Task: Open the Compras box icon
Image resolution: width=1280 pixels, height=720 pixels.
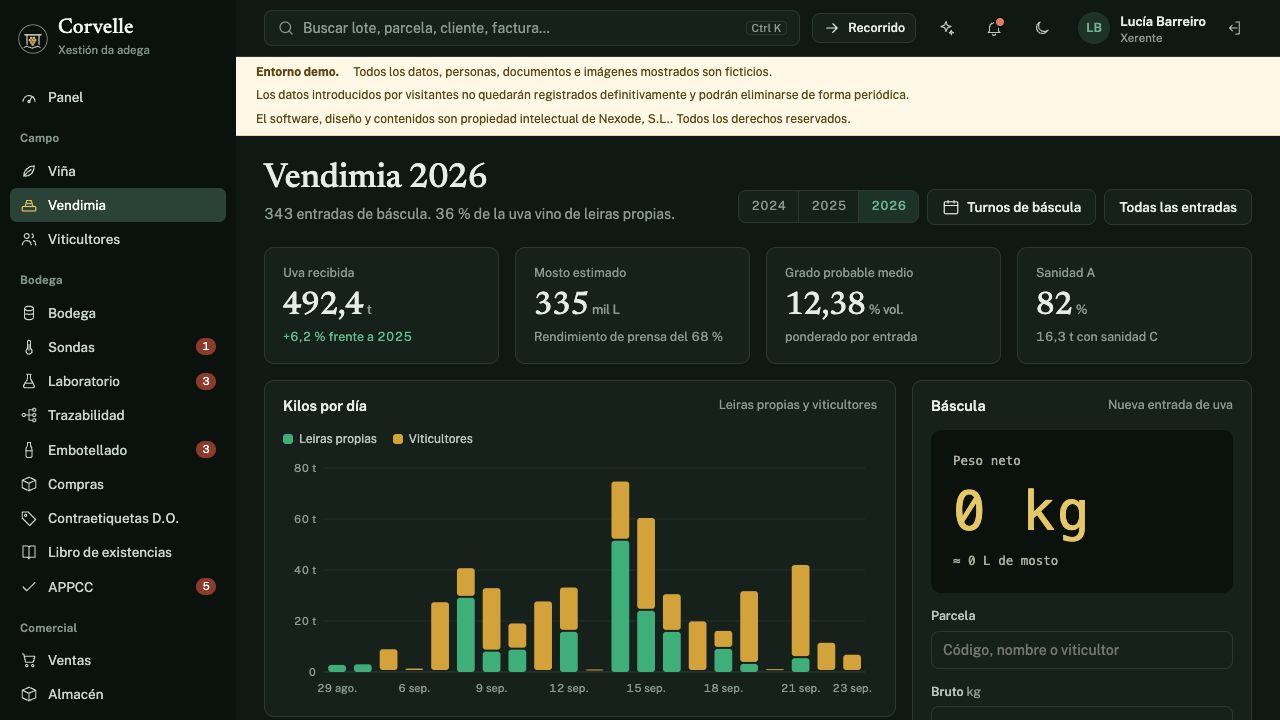Action: coord(29,484)
